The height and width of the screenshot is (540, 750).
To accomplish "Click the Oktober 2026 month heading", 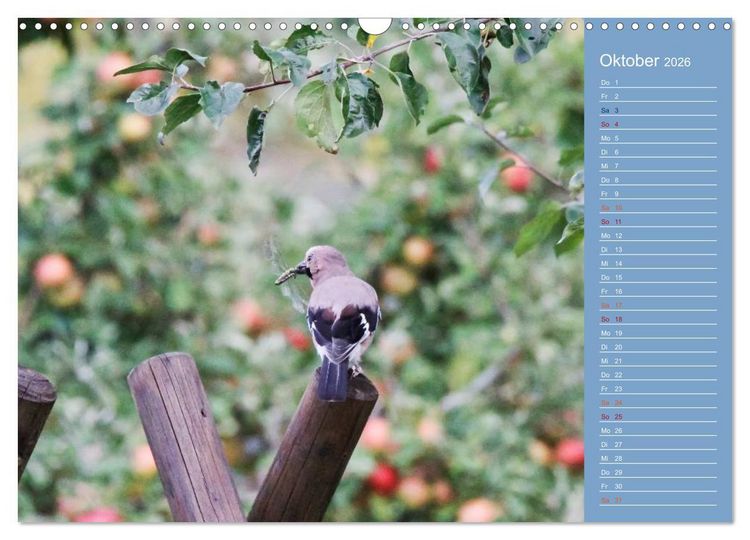I will [x=645, y=61].
